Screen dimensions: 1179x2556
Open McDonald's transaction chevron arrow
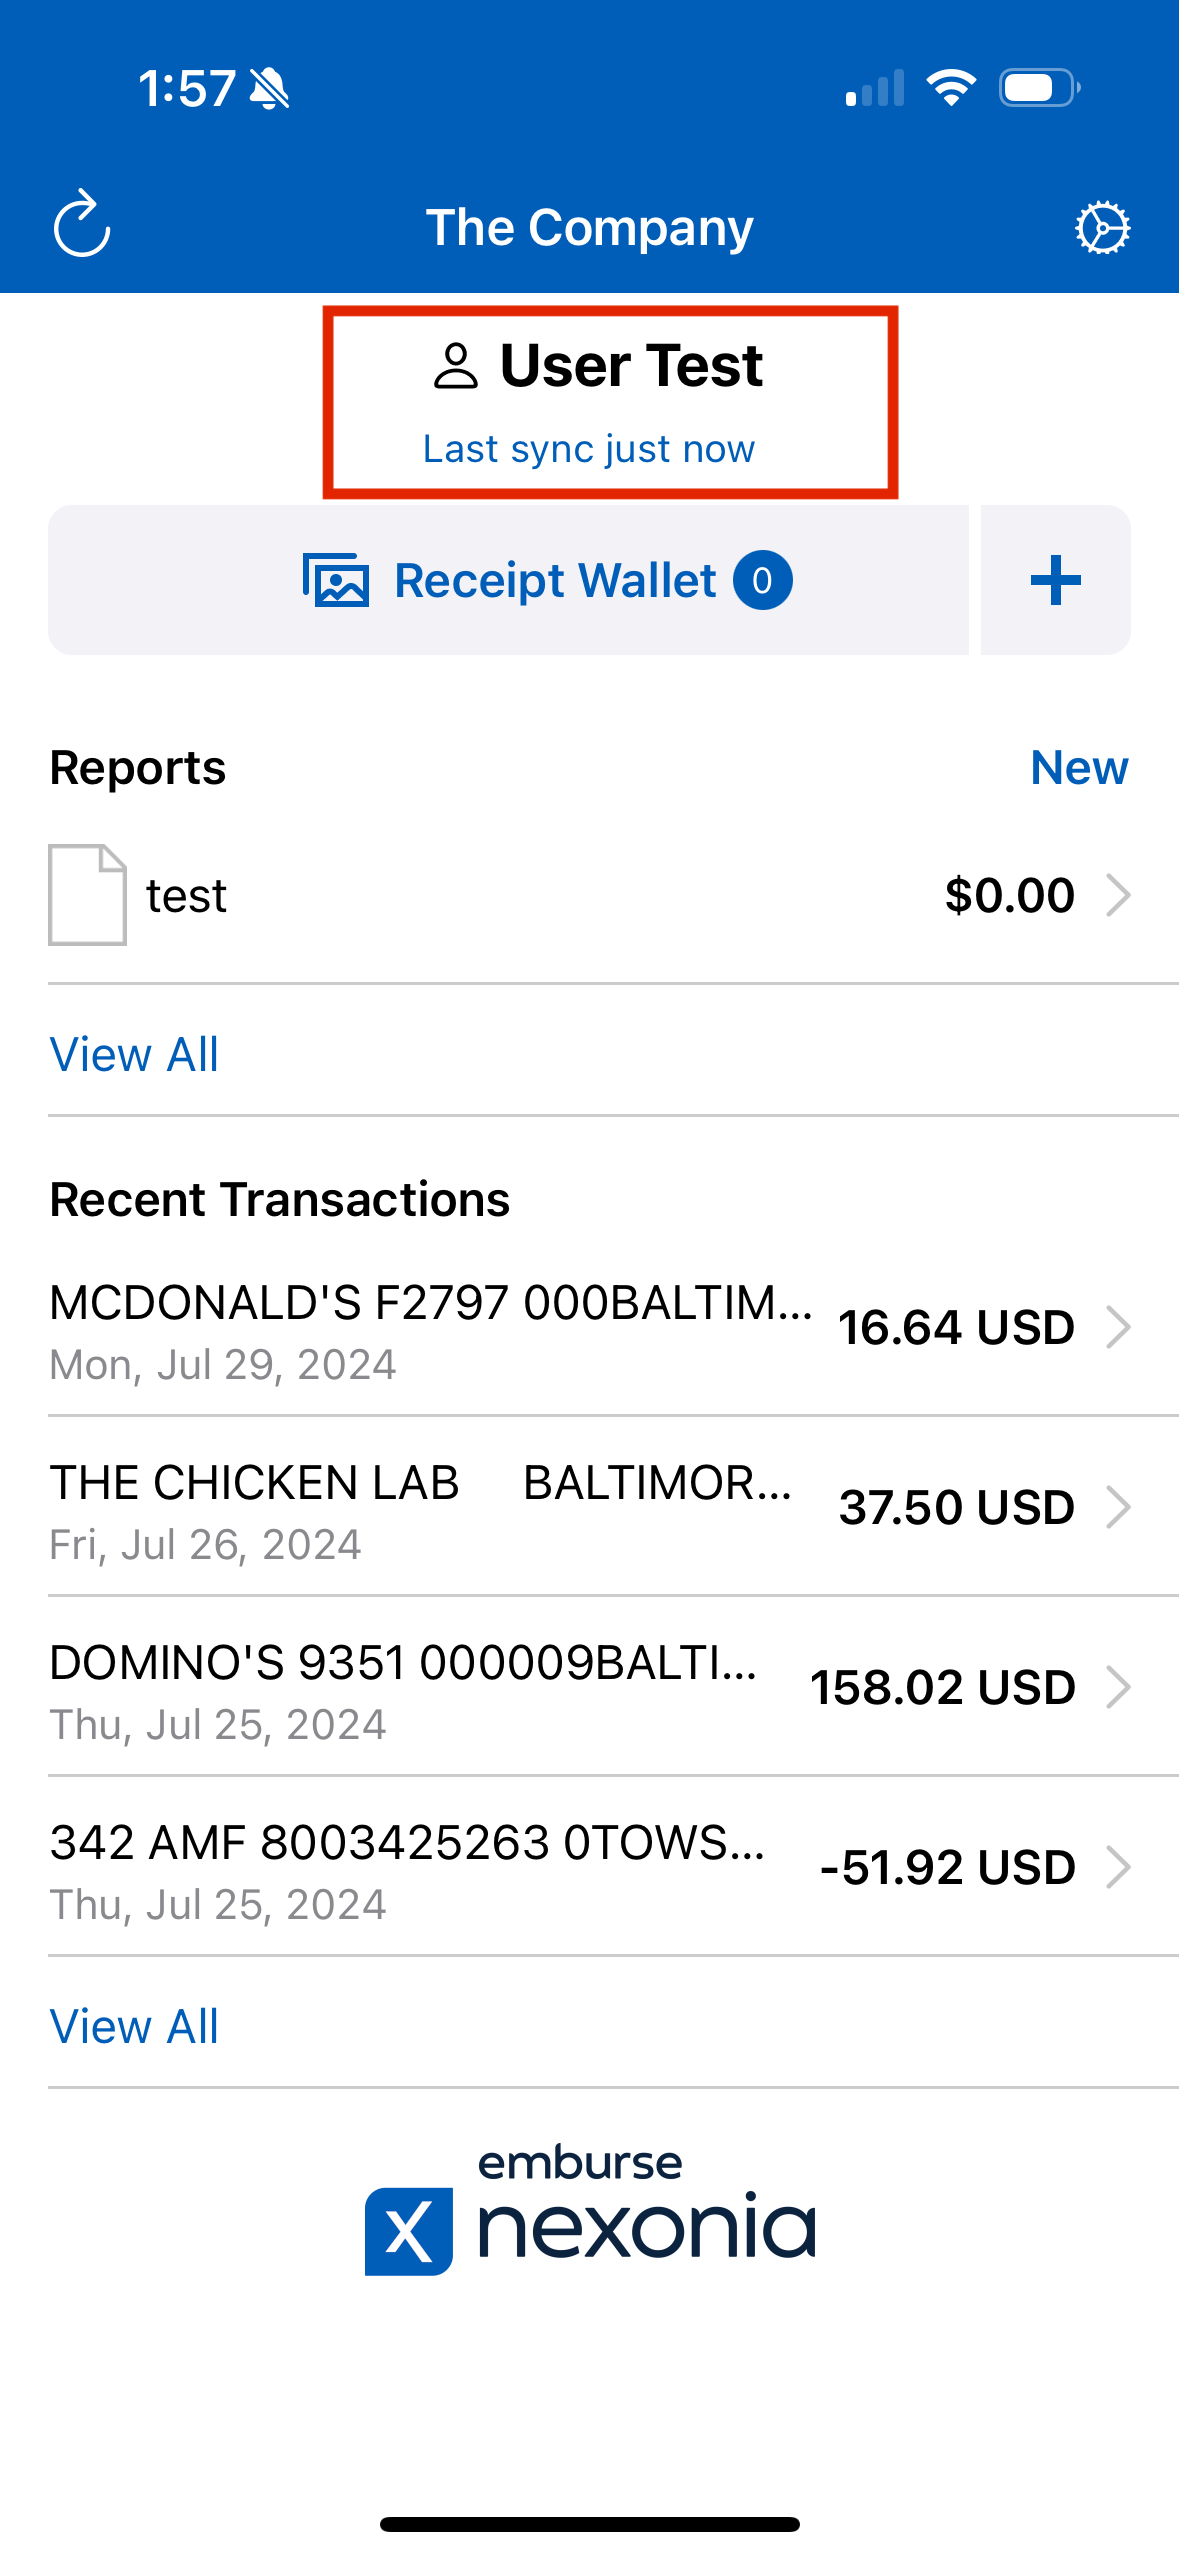(1118, 1327)
